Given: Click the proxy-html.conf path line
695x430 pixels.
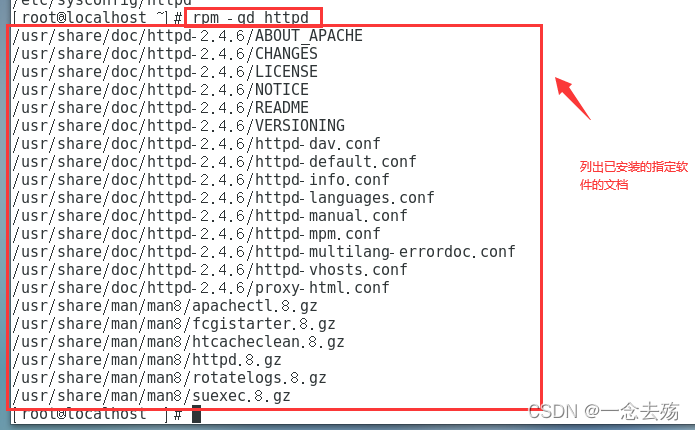Looking at the screenshot, I should point(201,288).
